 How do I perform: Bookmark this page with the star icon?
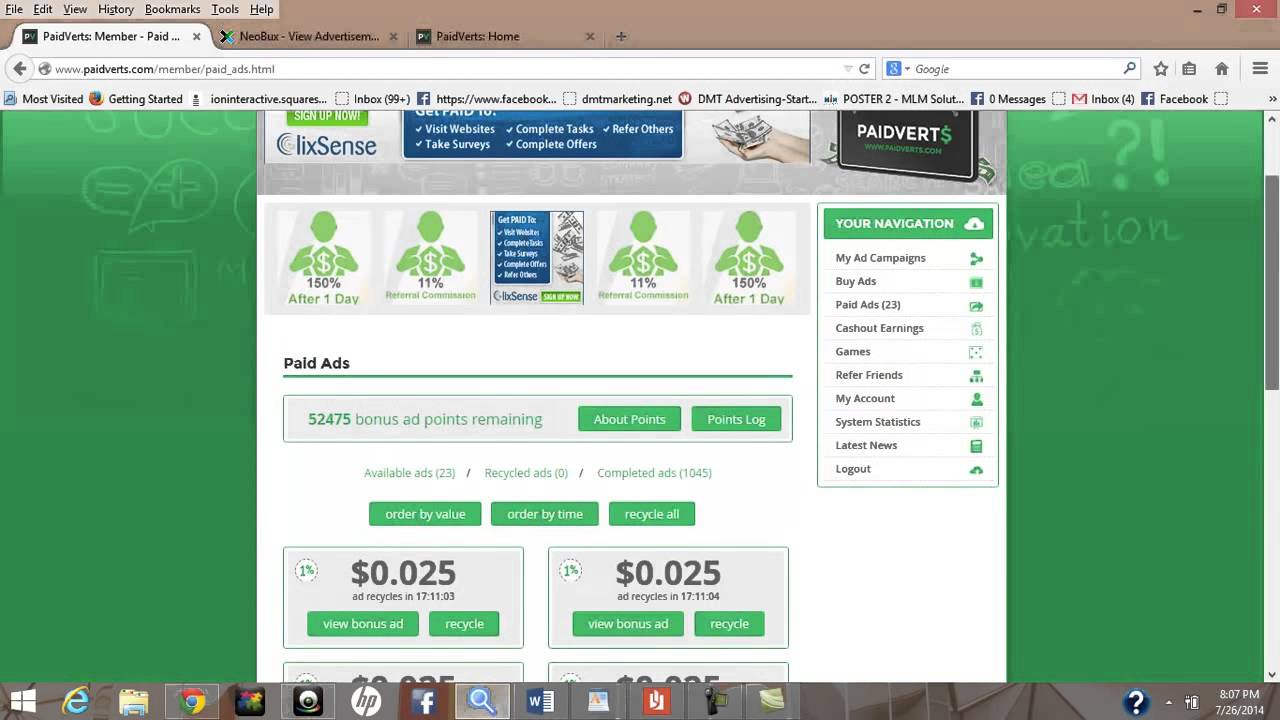tap(1161, 69)
